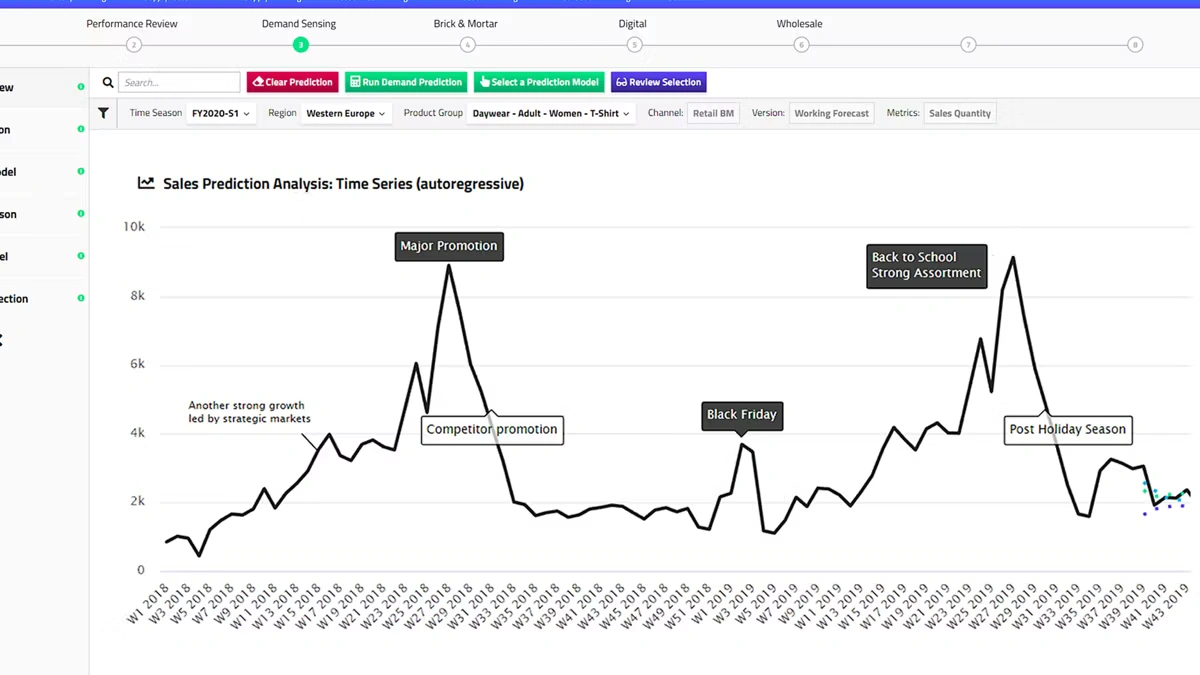Open the Region Western Europe dropdown
The width and height of the screenshot is (1200, 675).
click(346, 114)
